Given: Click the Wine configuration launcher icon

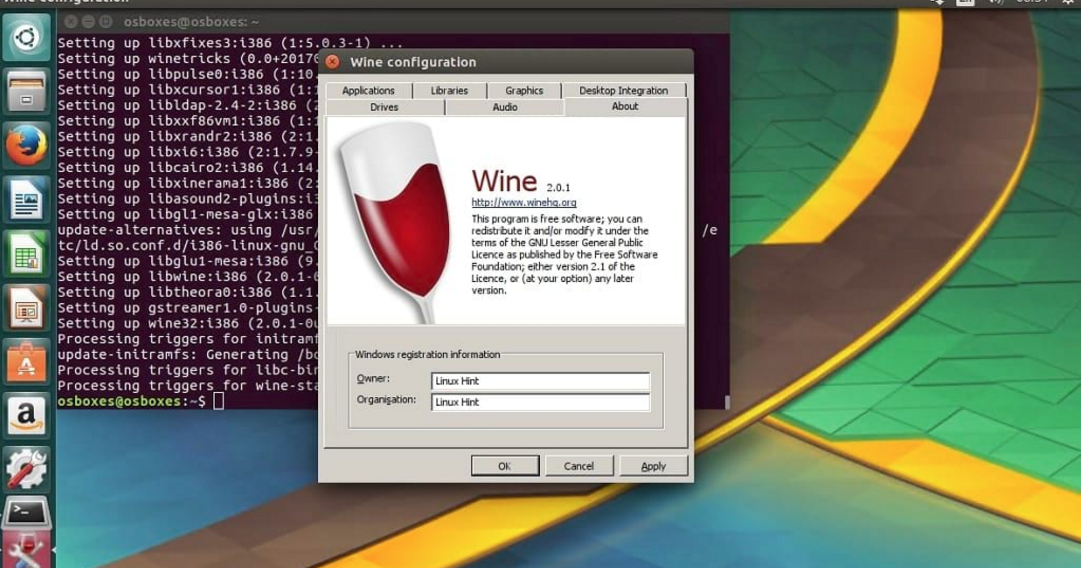Looking at the screenshot, I should (x=26, y=551).
